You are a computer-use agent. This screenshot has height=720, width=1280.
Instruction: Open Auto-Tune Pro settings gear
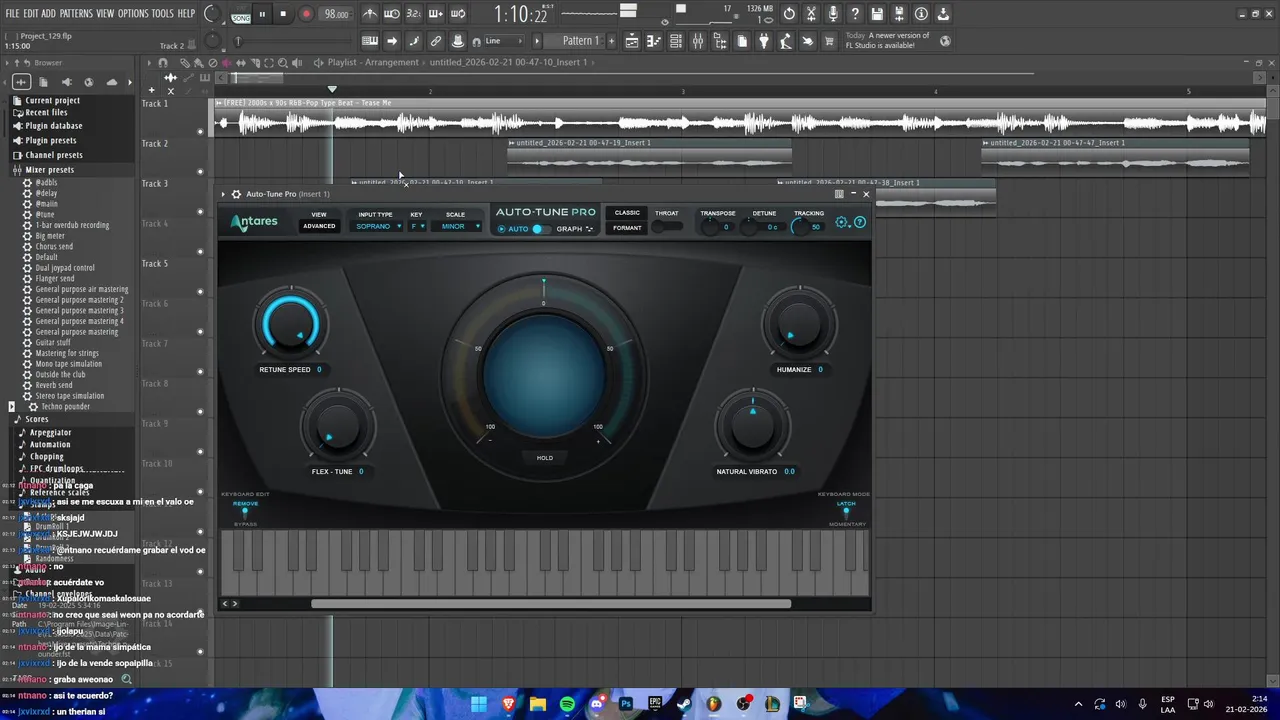point(842,222)
